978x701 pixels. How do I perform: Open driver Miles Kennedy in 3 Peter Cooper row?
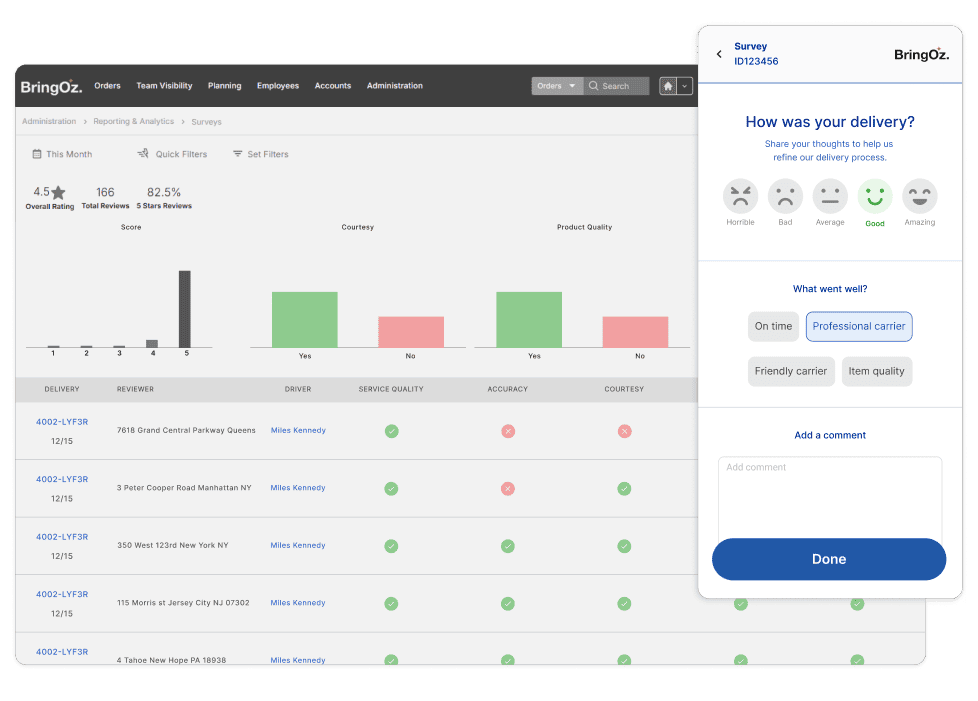click(298, 487)
